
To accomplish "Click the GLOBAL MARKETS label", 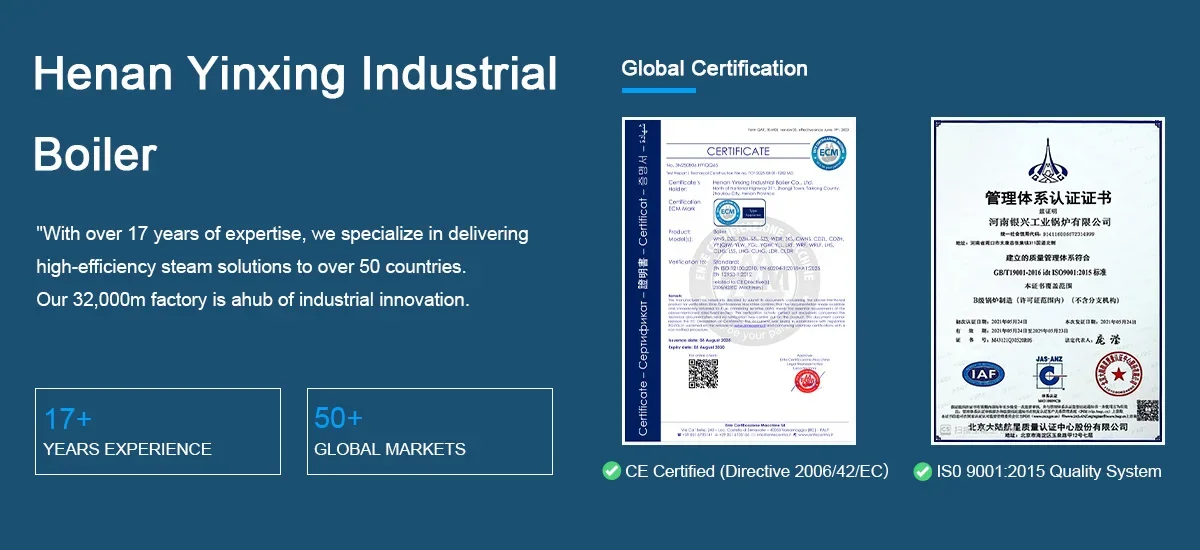I will point(390,449).
